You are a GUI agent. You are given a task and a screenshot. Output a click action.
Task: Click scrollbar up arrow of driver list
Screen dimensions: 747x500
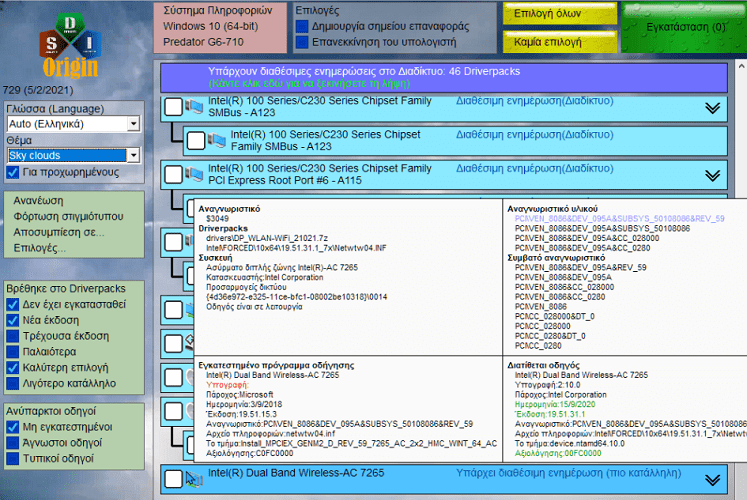tap(741, 67)
